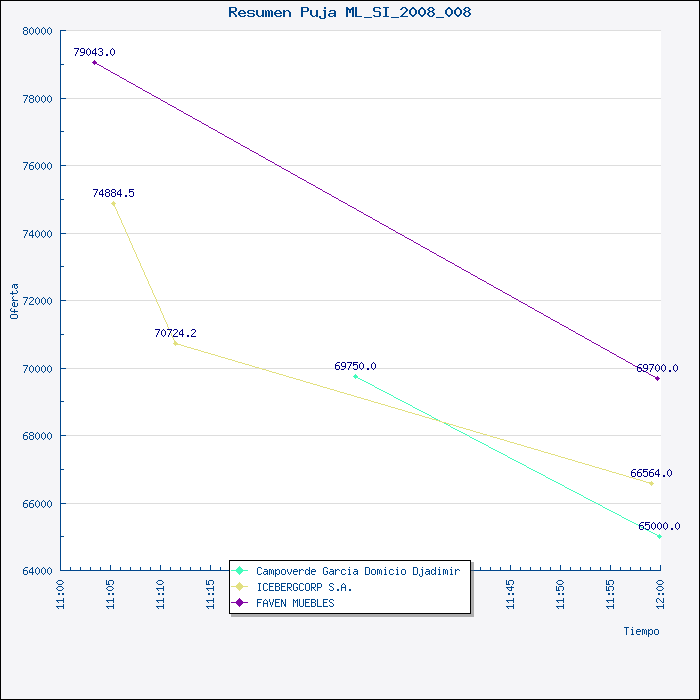The height and width of the screenshot is (700, 700).
Task: Click the 80000 value on the Oferta axis
Action: coord(38,31)
